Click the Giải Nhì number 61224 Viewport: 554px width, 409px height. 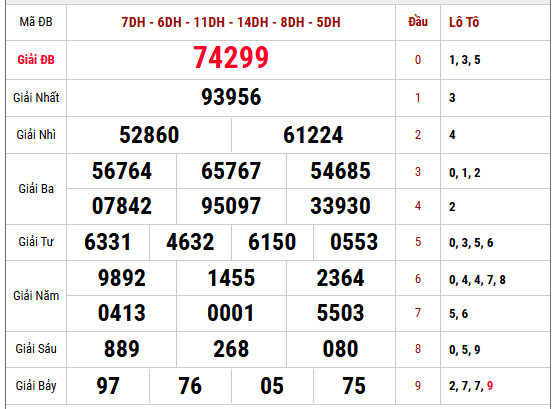[313, 135]
